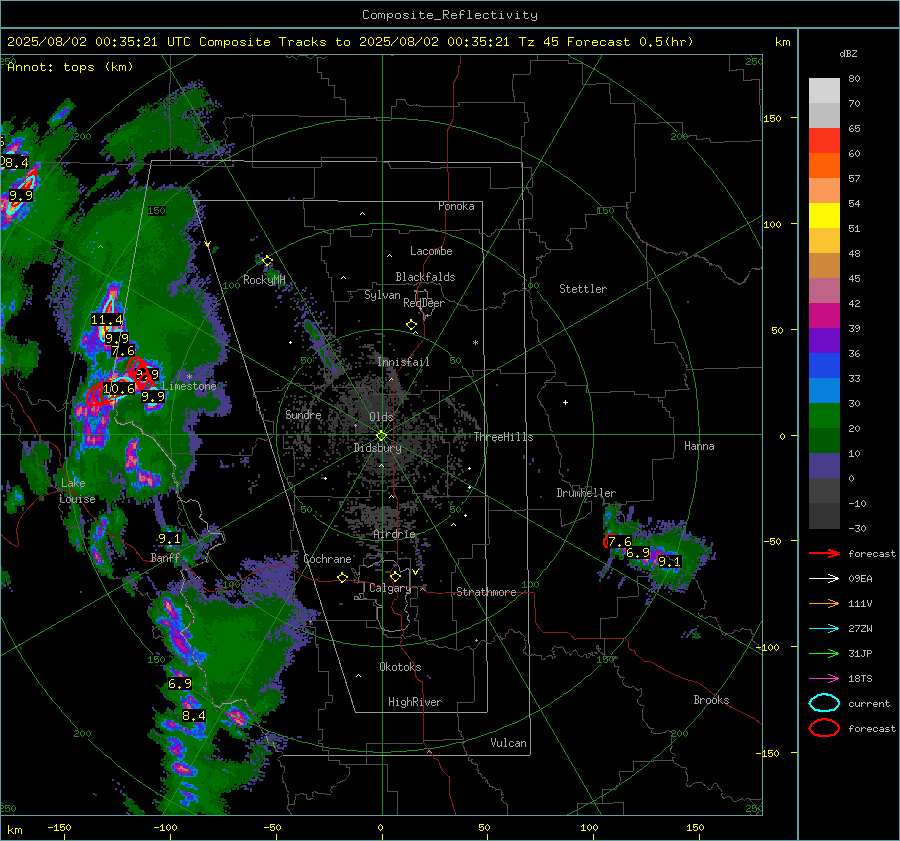Click the Banff city label
Image resolution: width=900 pixels, height=841 pixels.
(165, 558)
